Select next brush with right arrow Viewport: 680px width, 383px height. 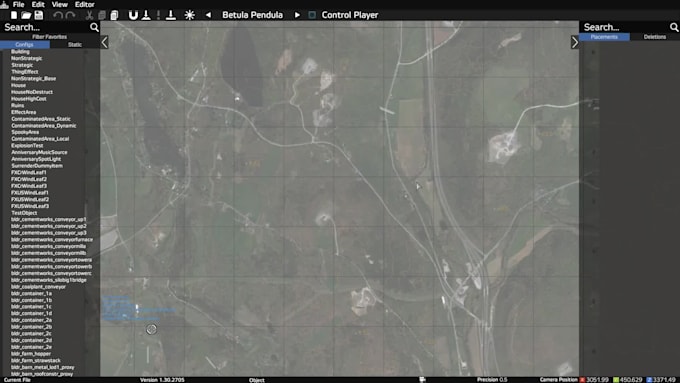point(297,15)
